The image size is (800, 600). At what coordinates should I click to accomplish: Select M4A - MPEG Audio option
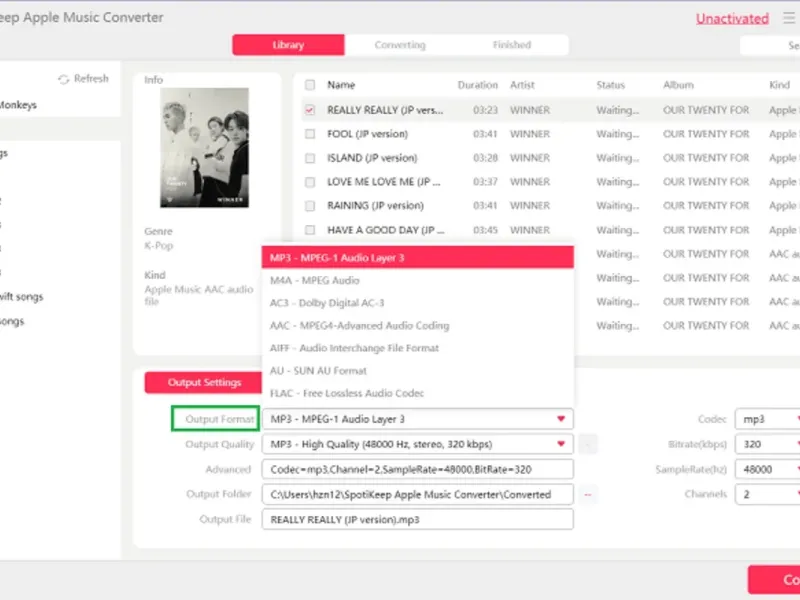point(417,280)
